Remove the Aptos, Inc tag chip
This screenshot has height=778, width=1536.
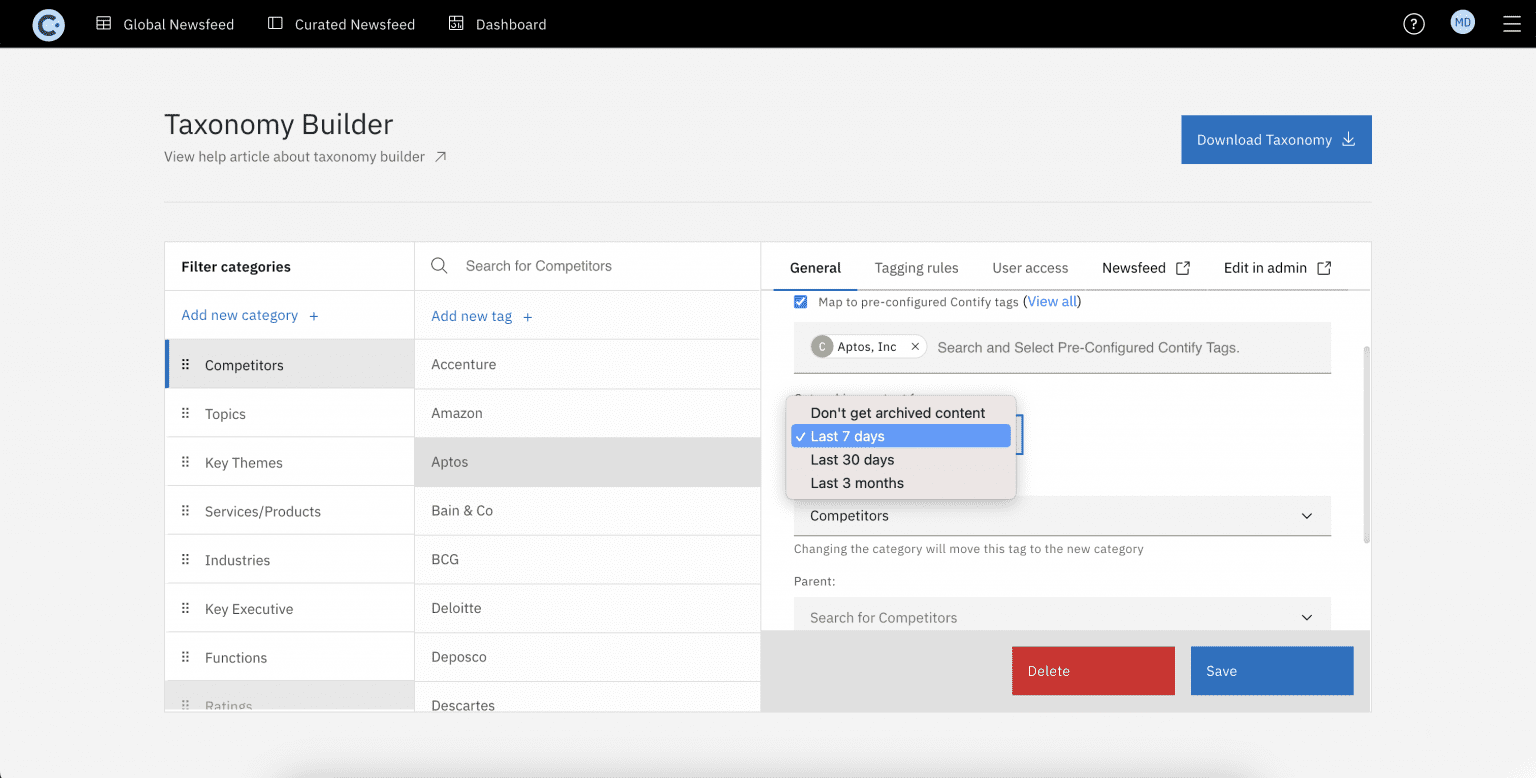click(x=914, y=347)
